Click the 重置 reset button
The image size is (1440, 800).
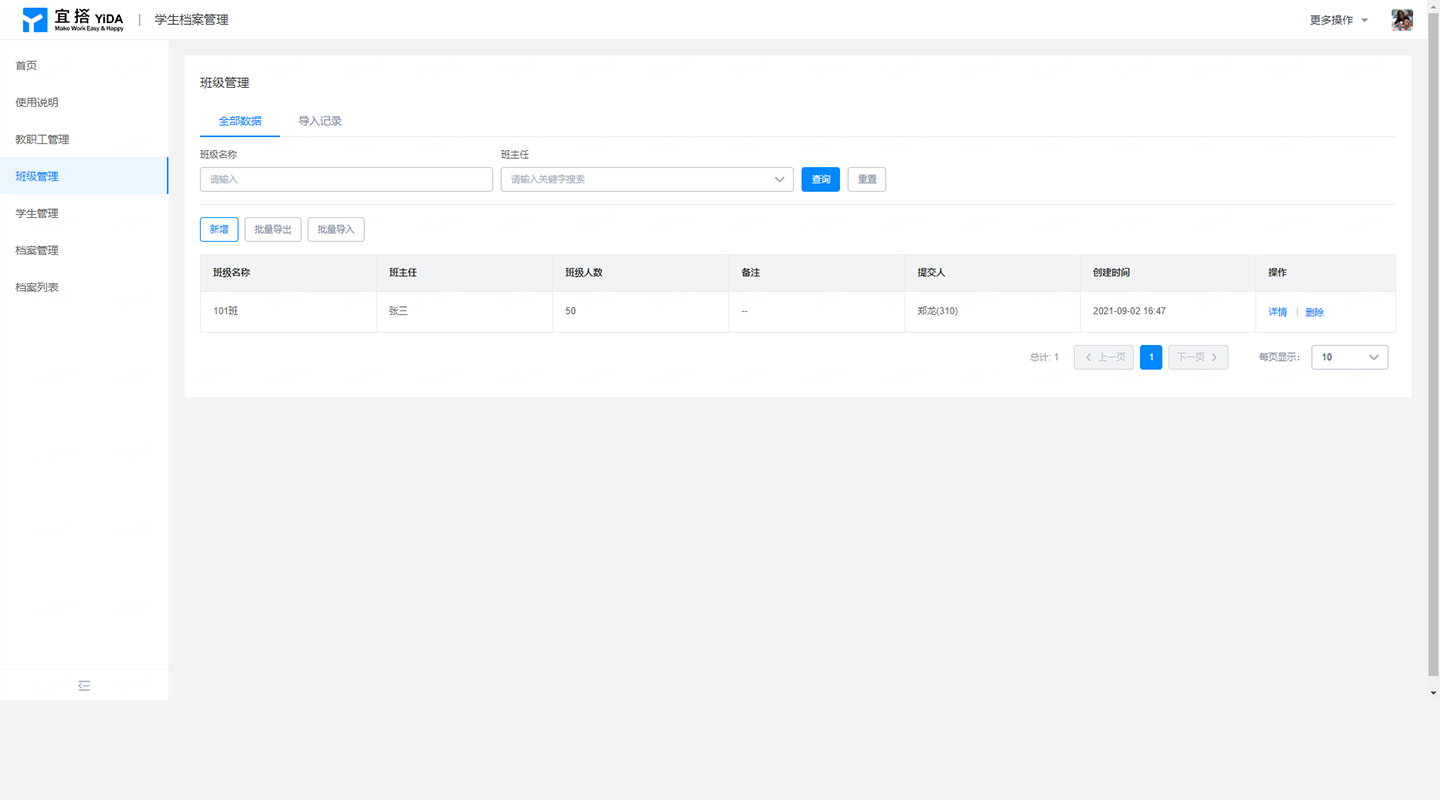point(867,179)
